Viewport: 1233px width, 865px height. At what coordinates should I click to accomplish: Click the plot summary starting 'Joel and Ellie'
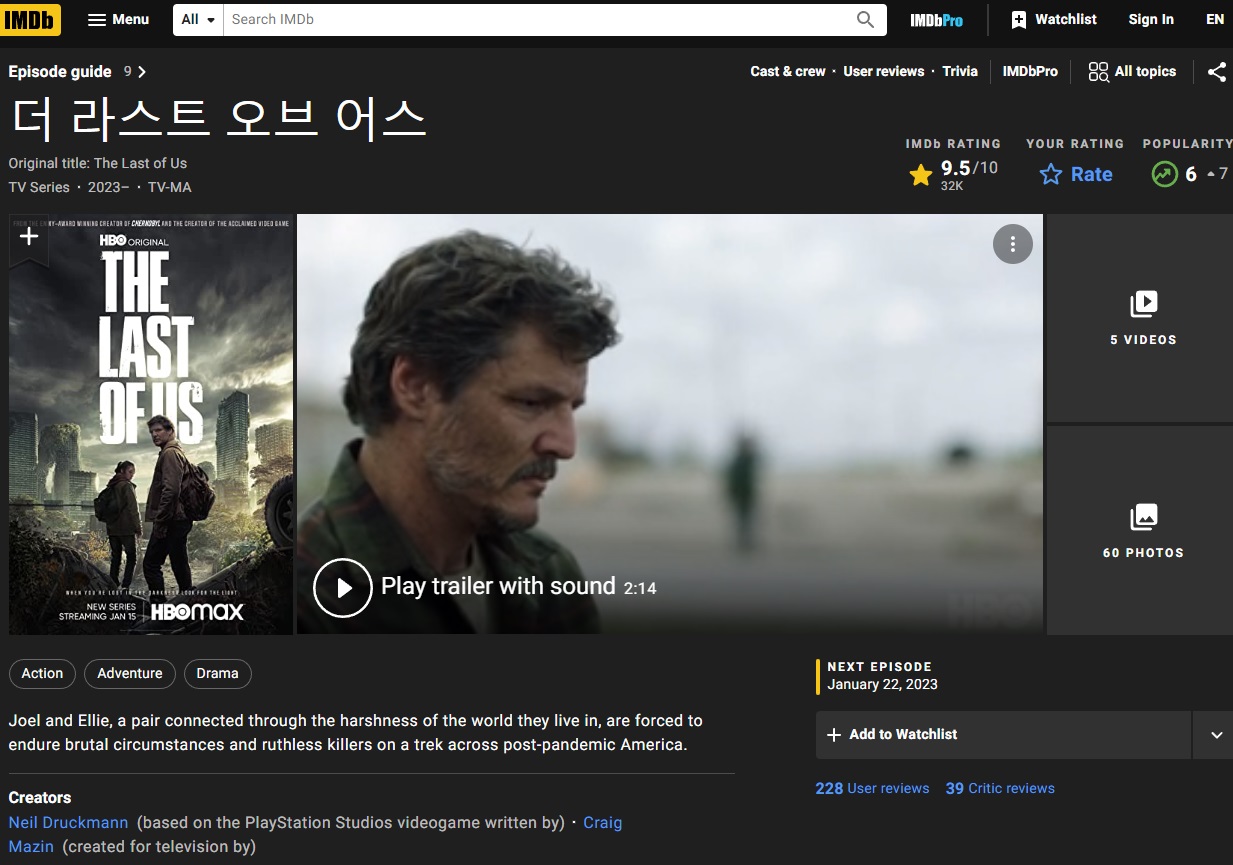coord(355,733)
